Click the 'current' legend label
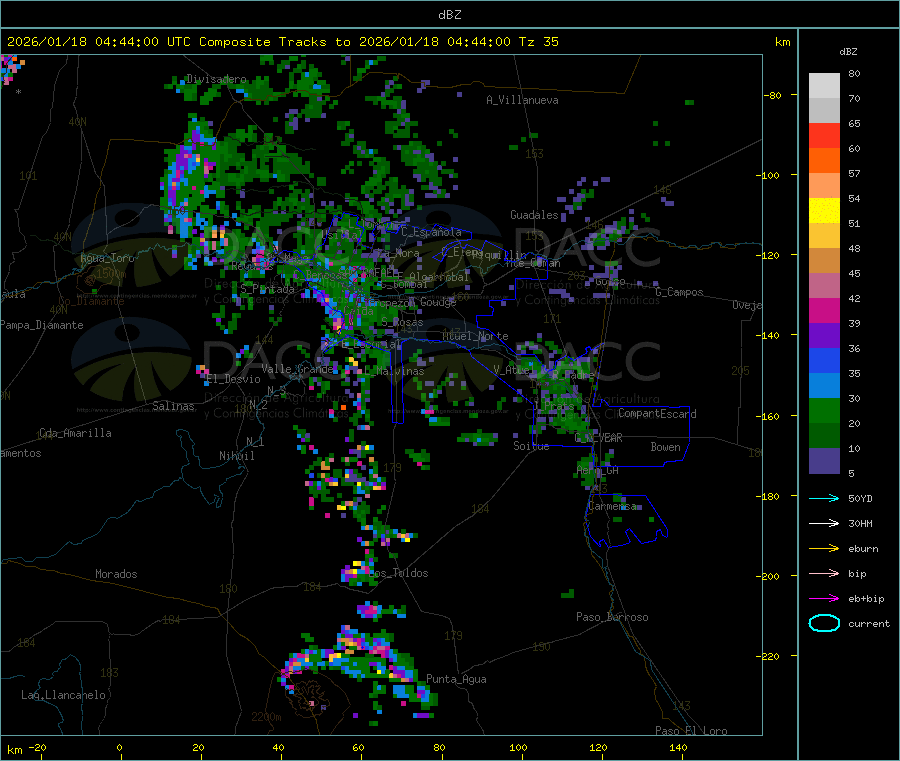900x761 pixels. 869,623
